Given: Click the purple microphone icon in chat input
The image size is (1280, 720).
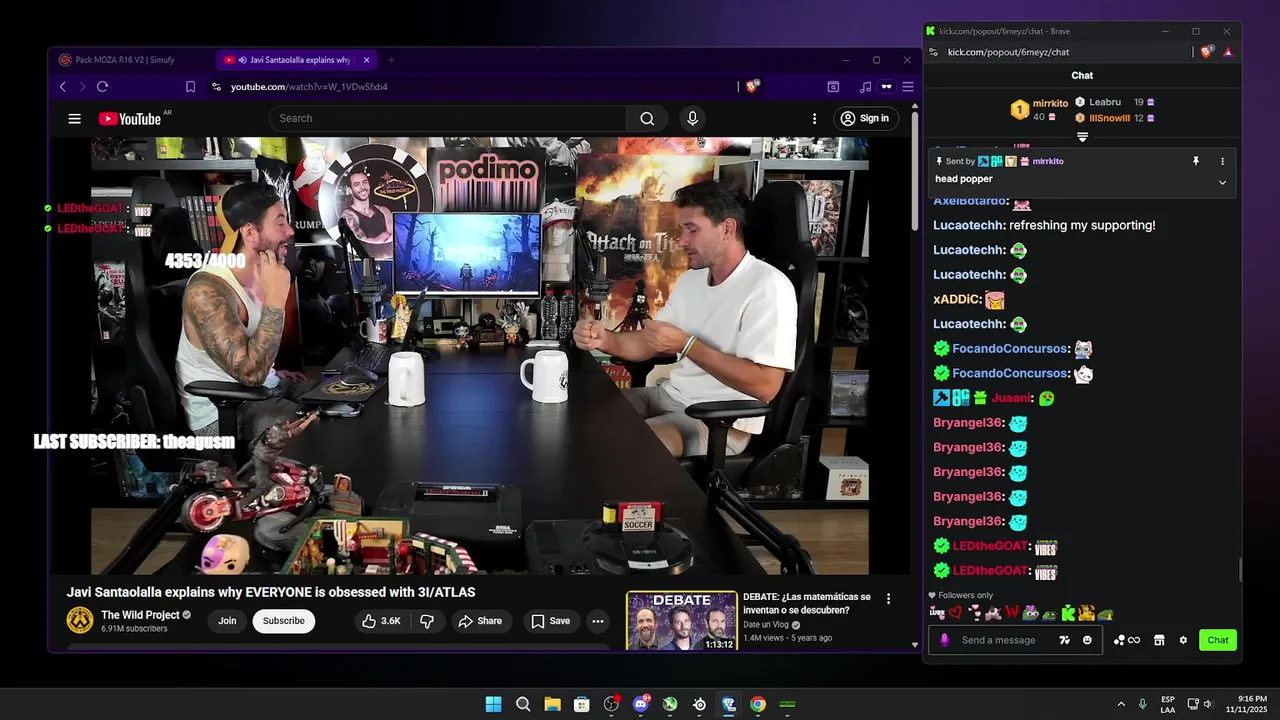Looking at the screenshot, I should point(945,640).
